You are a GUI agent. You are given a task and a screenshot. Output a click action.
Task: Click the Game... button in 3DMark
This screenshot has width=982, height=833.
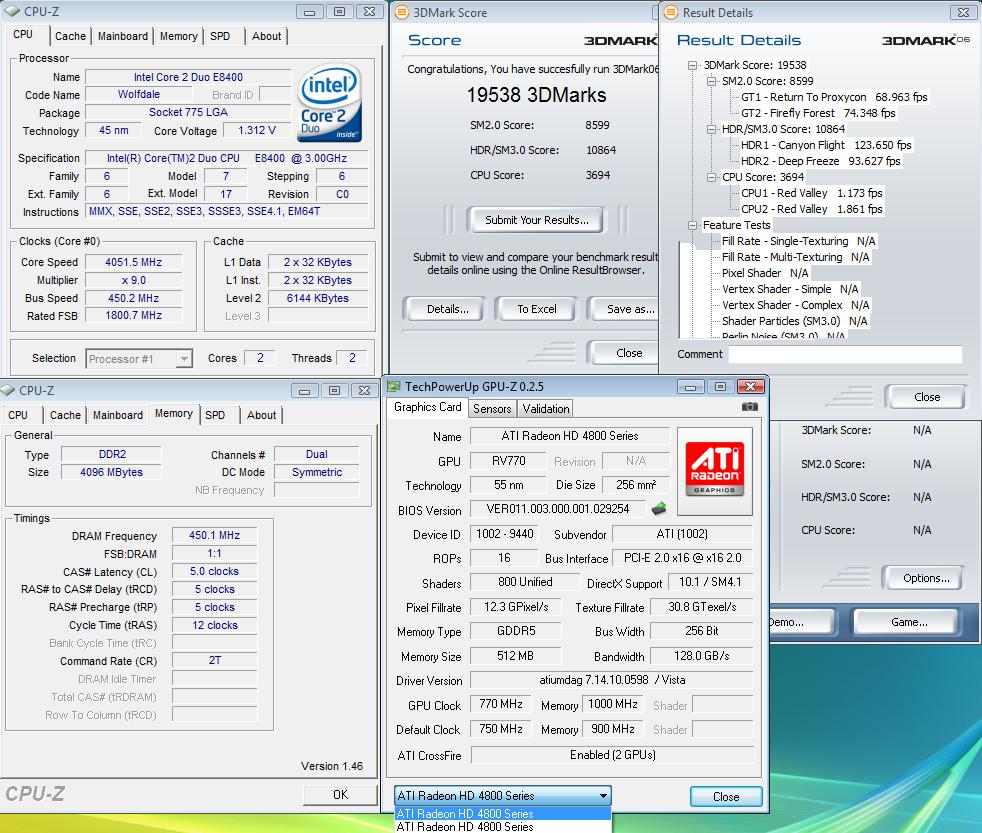pos(909,622)
